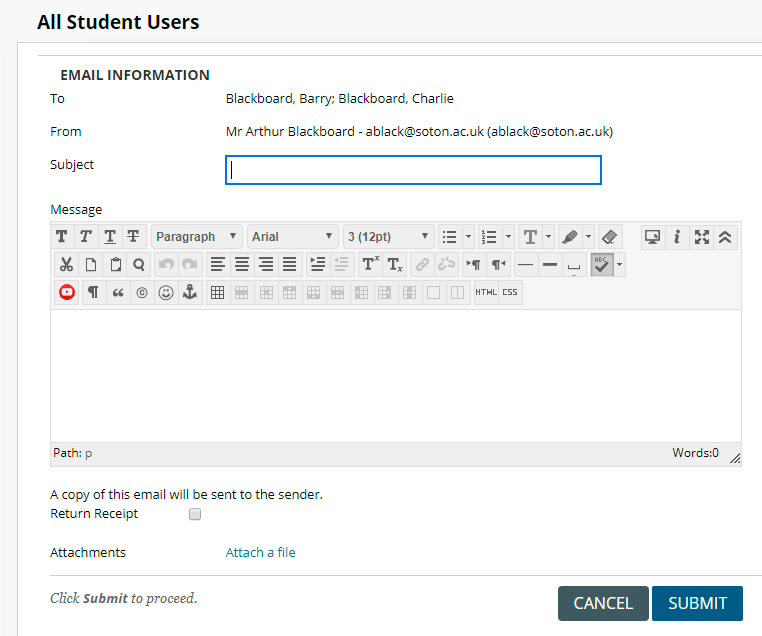Click the remove formatting eraser icon
762x636 pixels.
(x=609, y=237)
